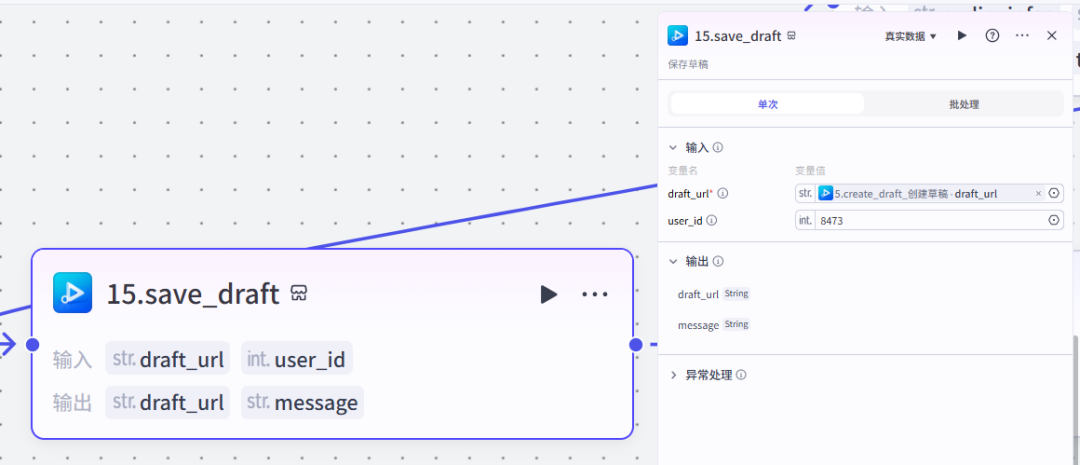This screenshot has height=465, width=1080.
Task: Click the int. type label of user_id field
Action: (805, 220)
